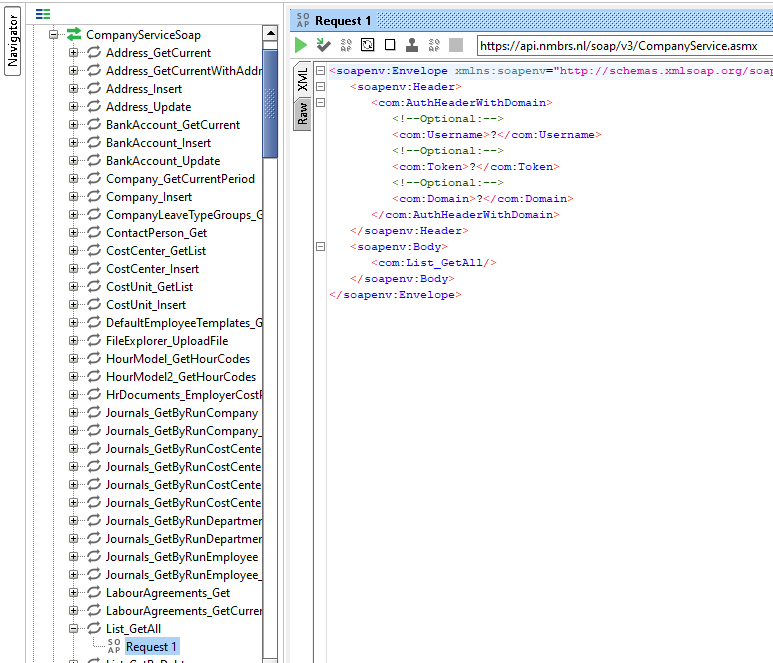Click the Request 1 window title

click(x=343, y=21)
